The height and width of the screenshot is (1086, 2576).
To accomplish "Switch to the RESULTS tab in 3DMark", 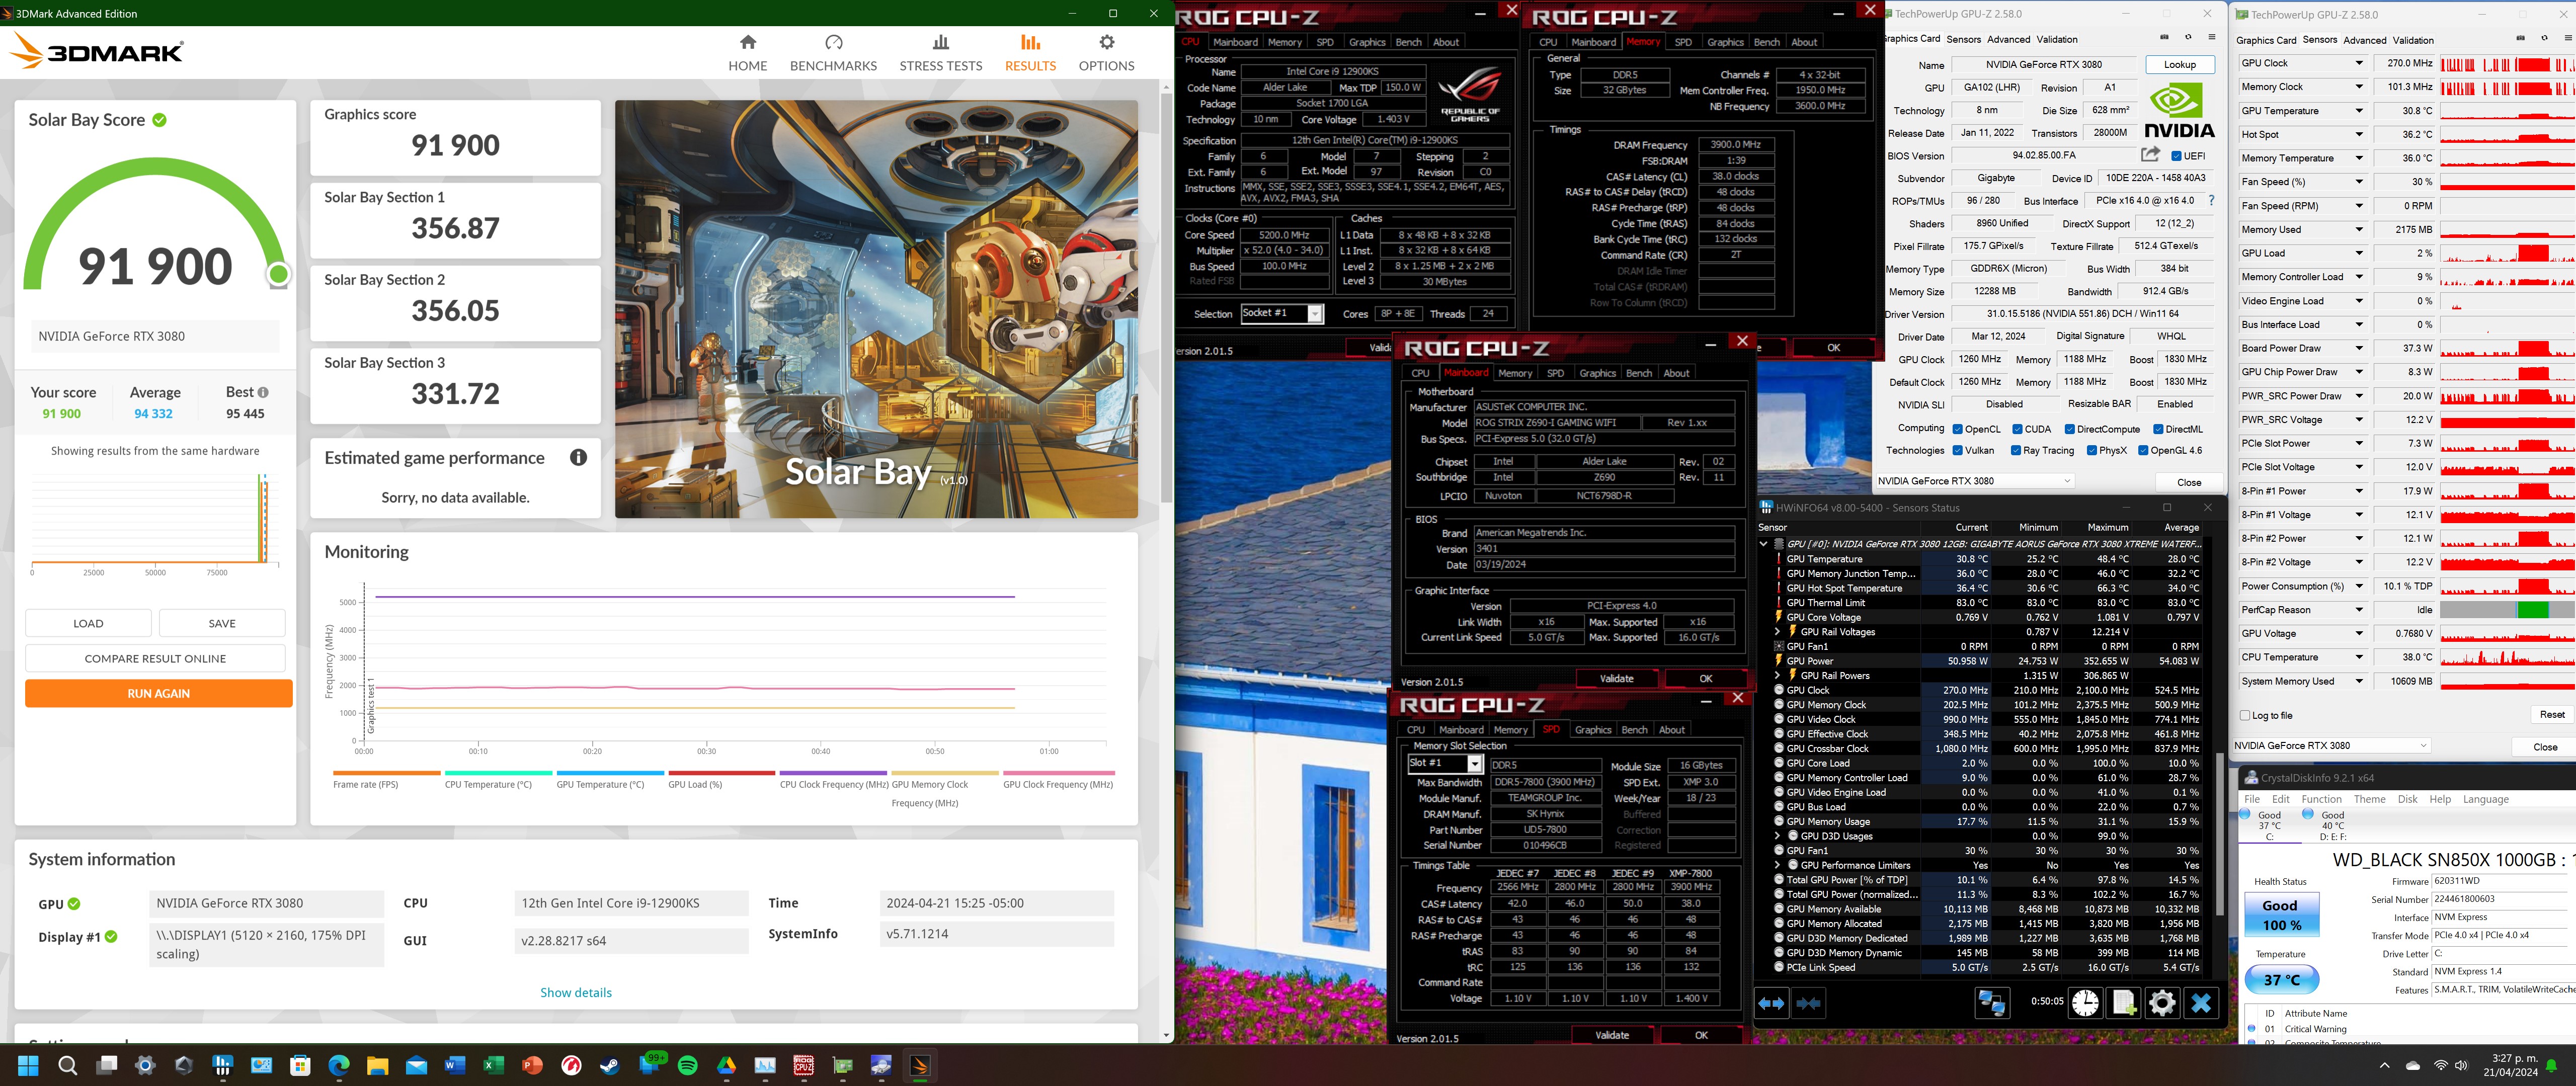I will [x=1030, y=53].
